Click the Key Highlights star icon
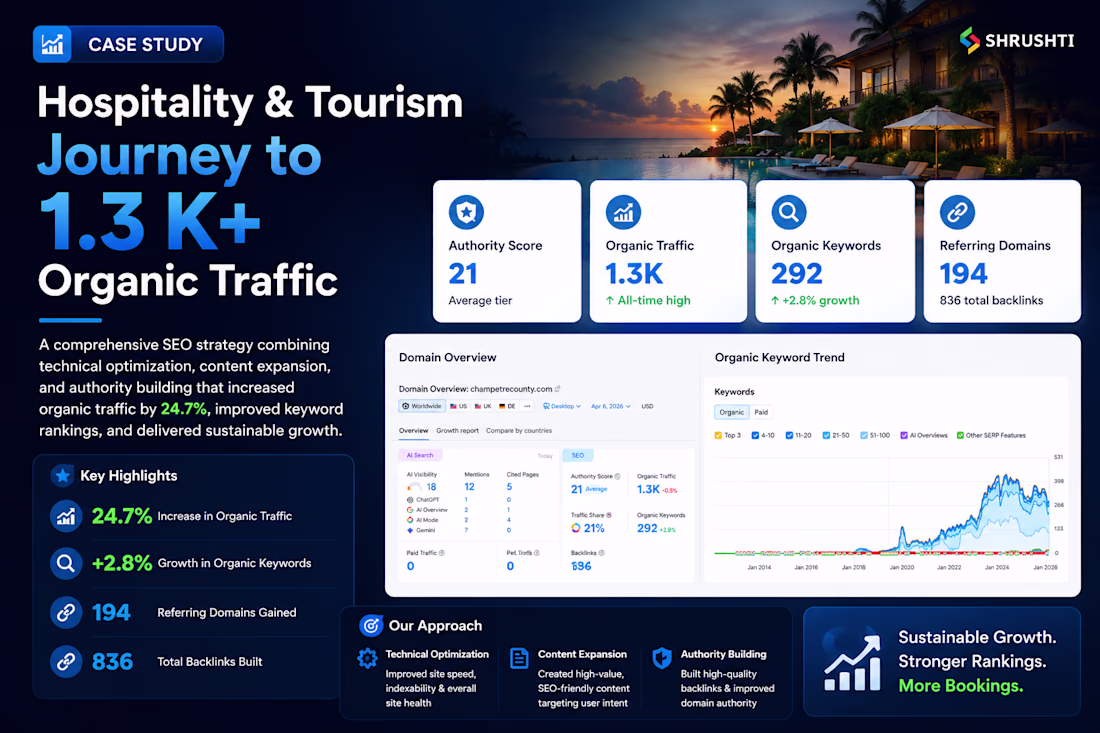This screenshot has width=1100, height=733. [62, 476]
